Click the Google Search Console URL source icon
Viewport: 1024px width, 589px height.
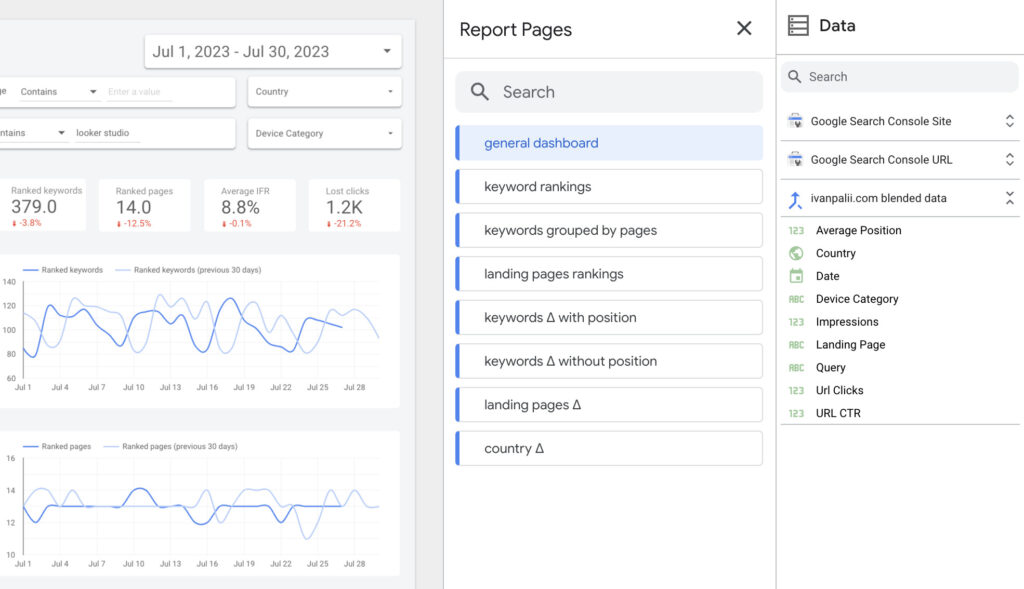coord(795,159)
